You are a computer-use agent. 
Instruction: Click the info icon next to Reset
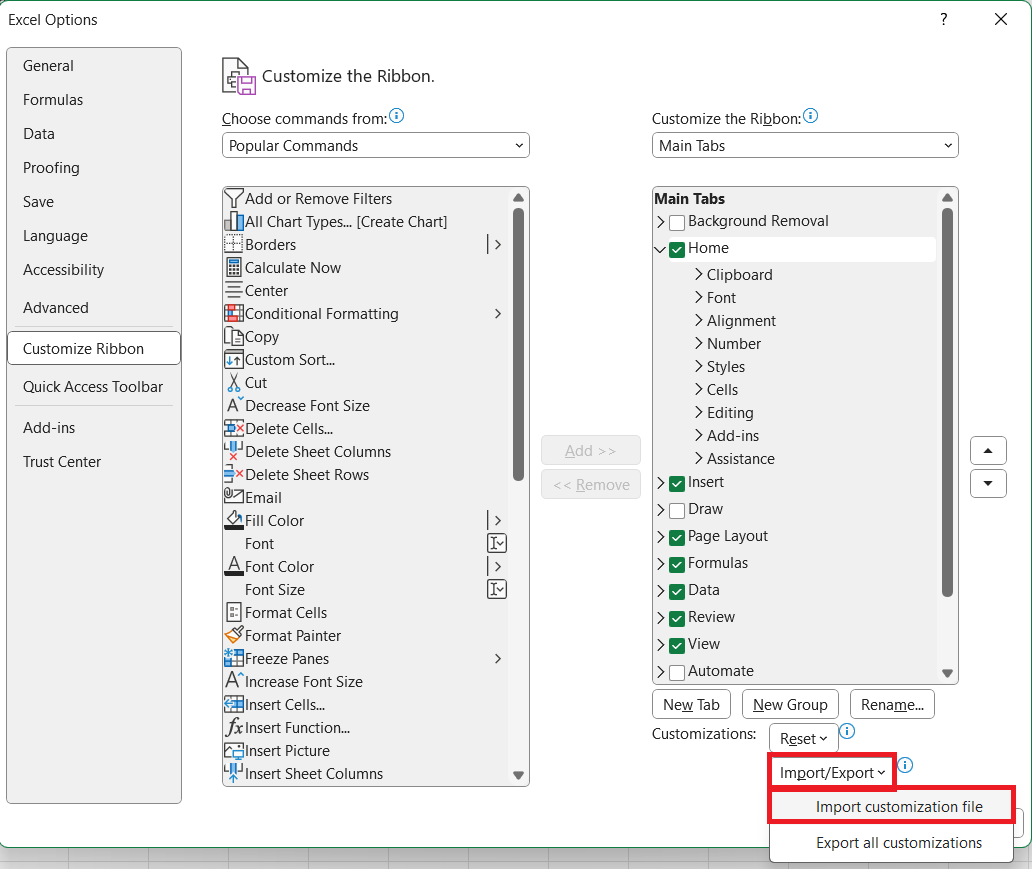(x=847, y=731)
